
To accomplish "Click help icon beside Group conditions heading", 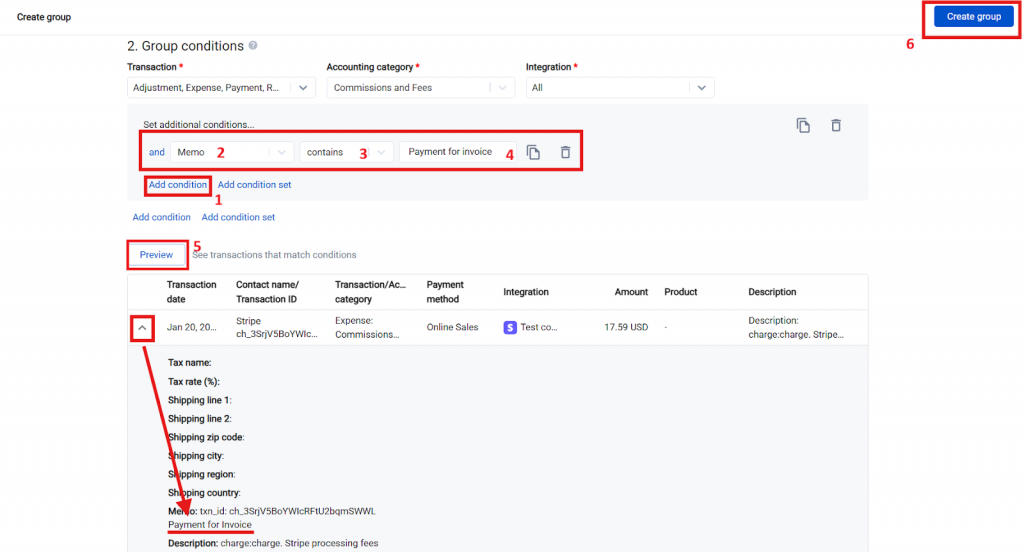I will tap(253, 46).
